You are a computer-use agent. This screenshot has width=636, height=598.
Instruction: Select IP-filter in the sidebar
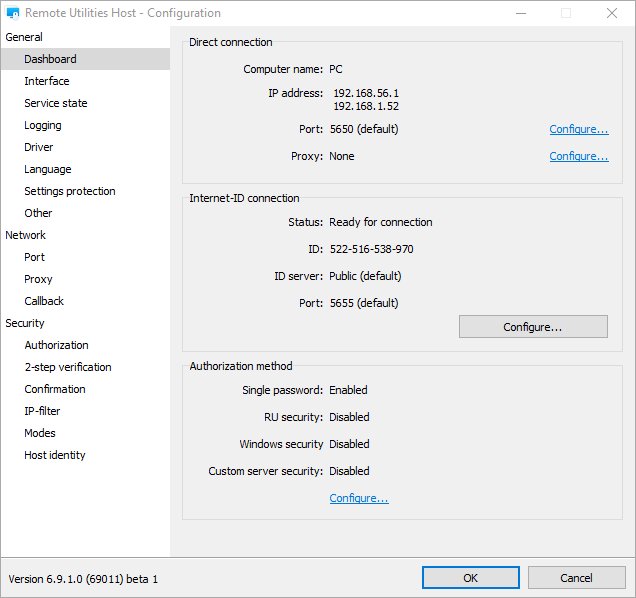click(42, 411)
